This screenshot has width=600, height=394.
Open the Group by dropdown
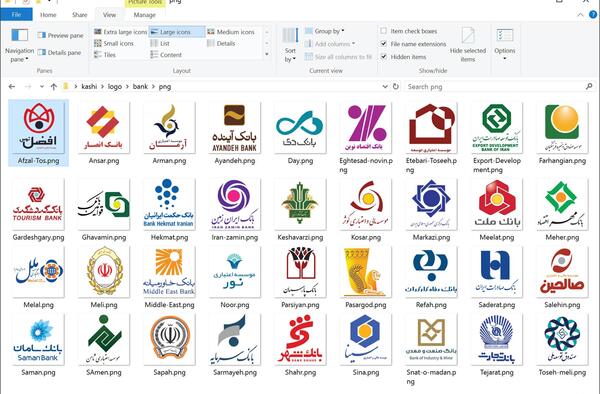point(325,31)
